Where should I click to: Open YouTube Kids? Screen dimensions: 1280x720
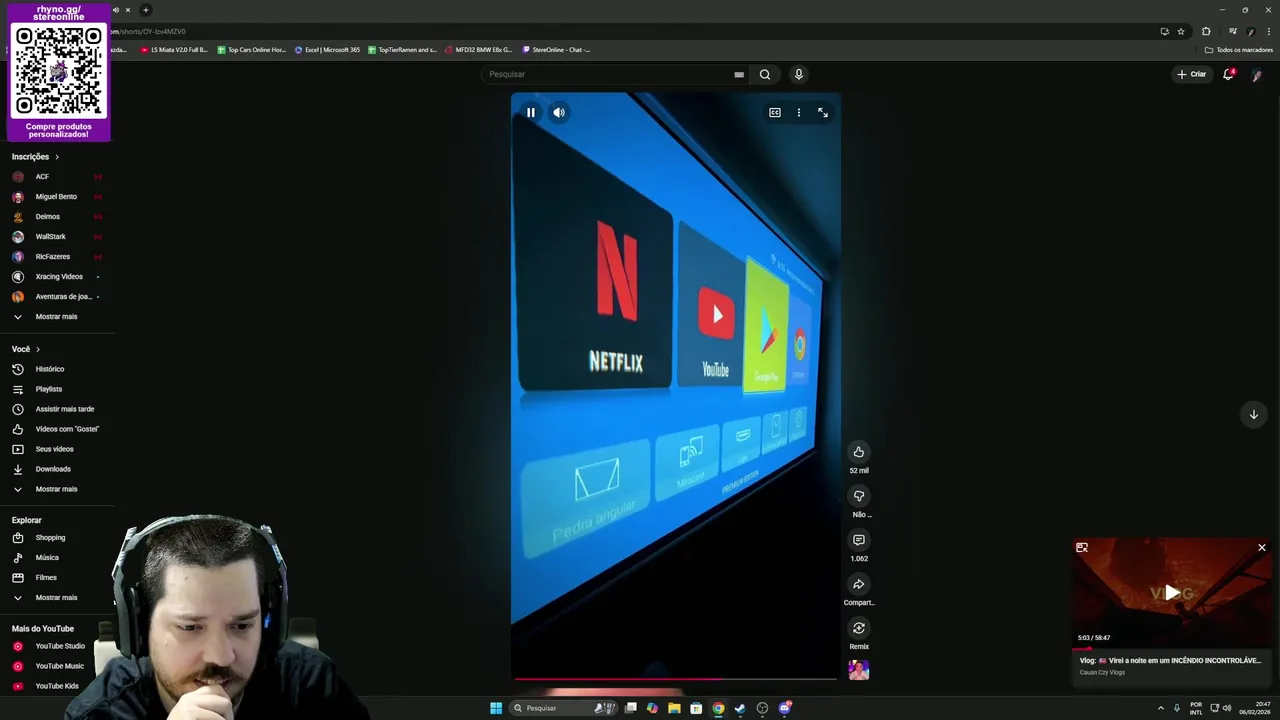coord(57,686)
